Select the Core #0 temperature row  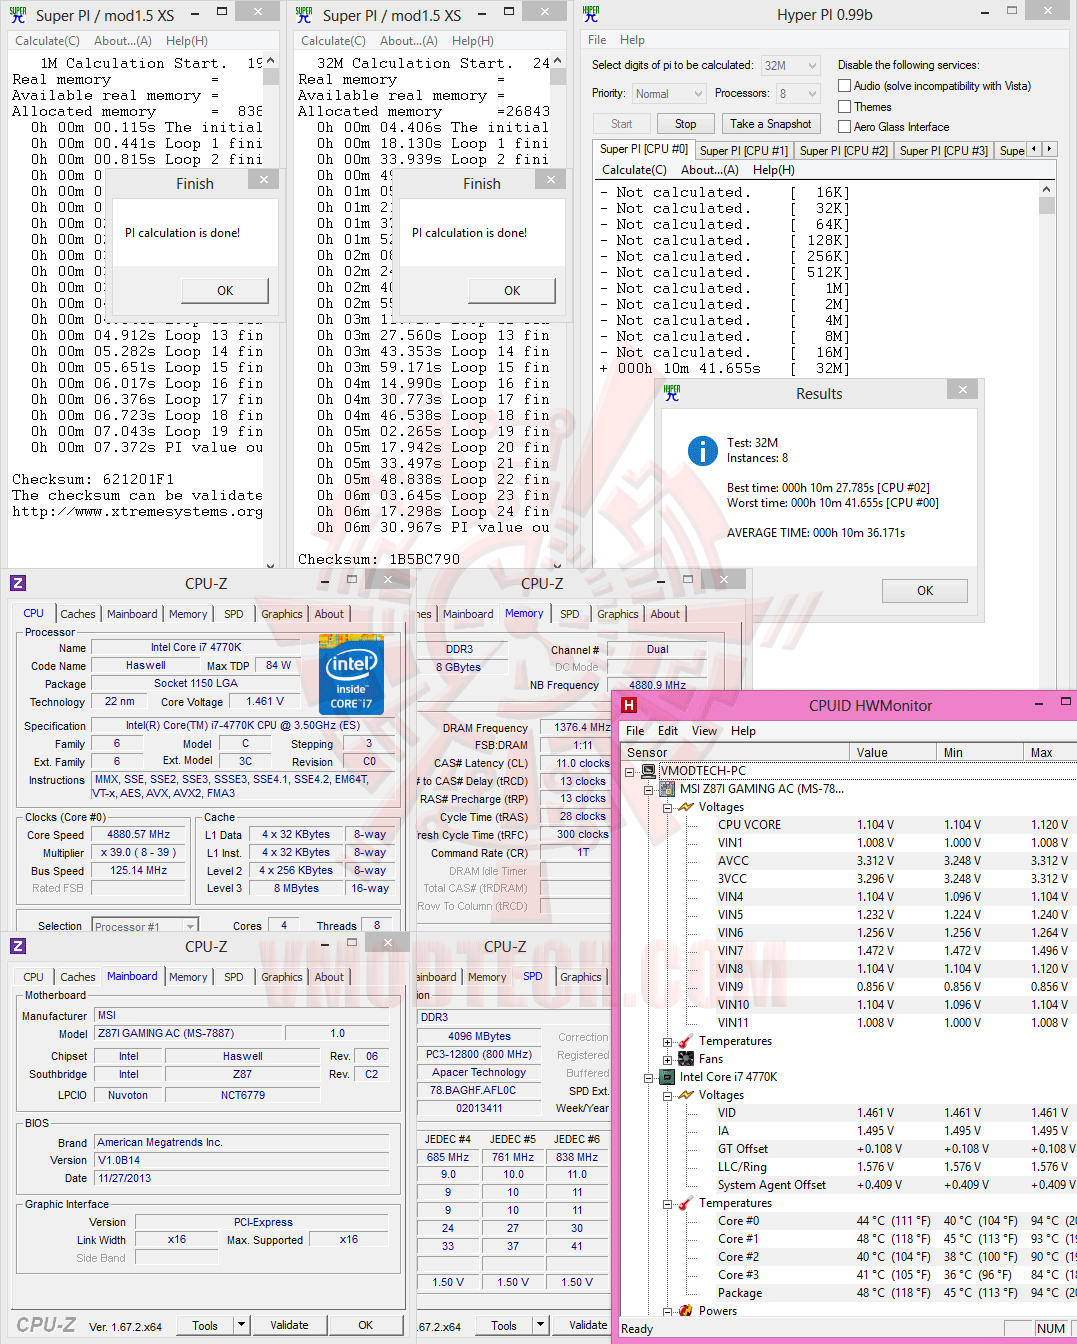point(848,1221)
